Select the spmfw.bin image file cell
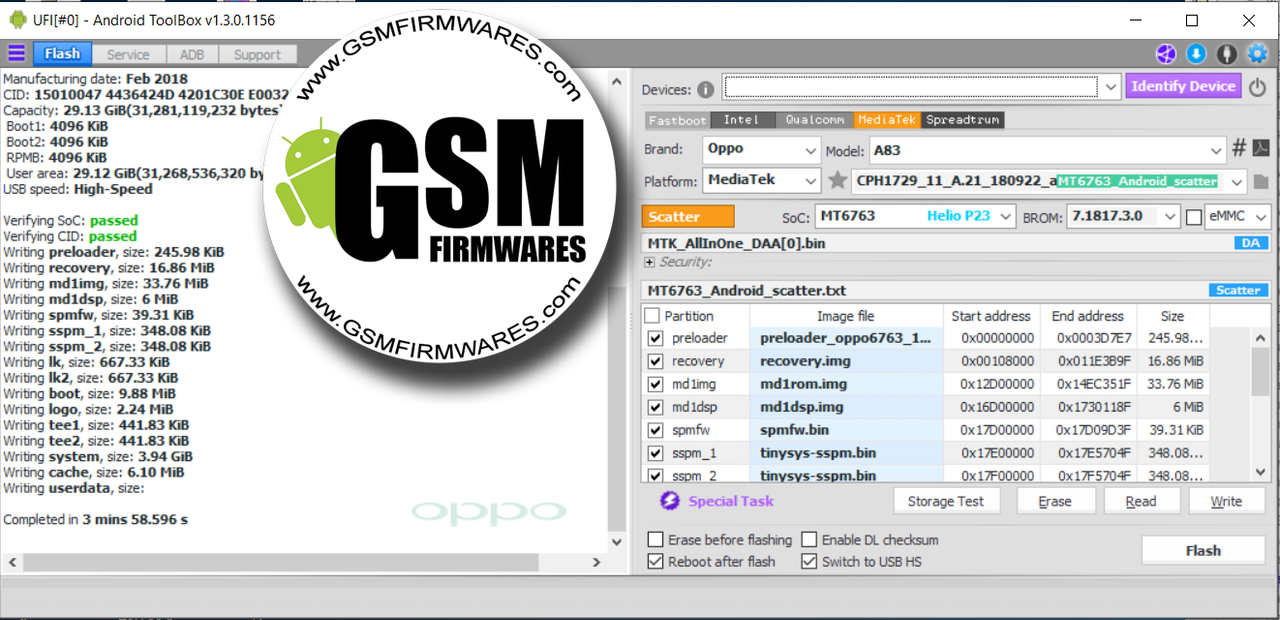Image resolution: width=1280 pixels, height=620 pixels. [x=846, y=430]
